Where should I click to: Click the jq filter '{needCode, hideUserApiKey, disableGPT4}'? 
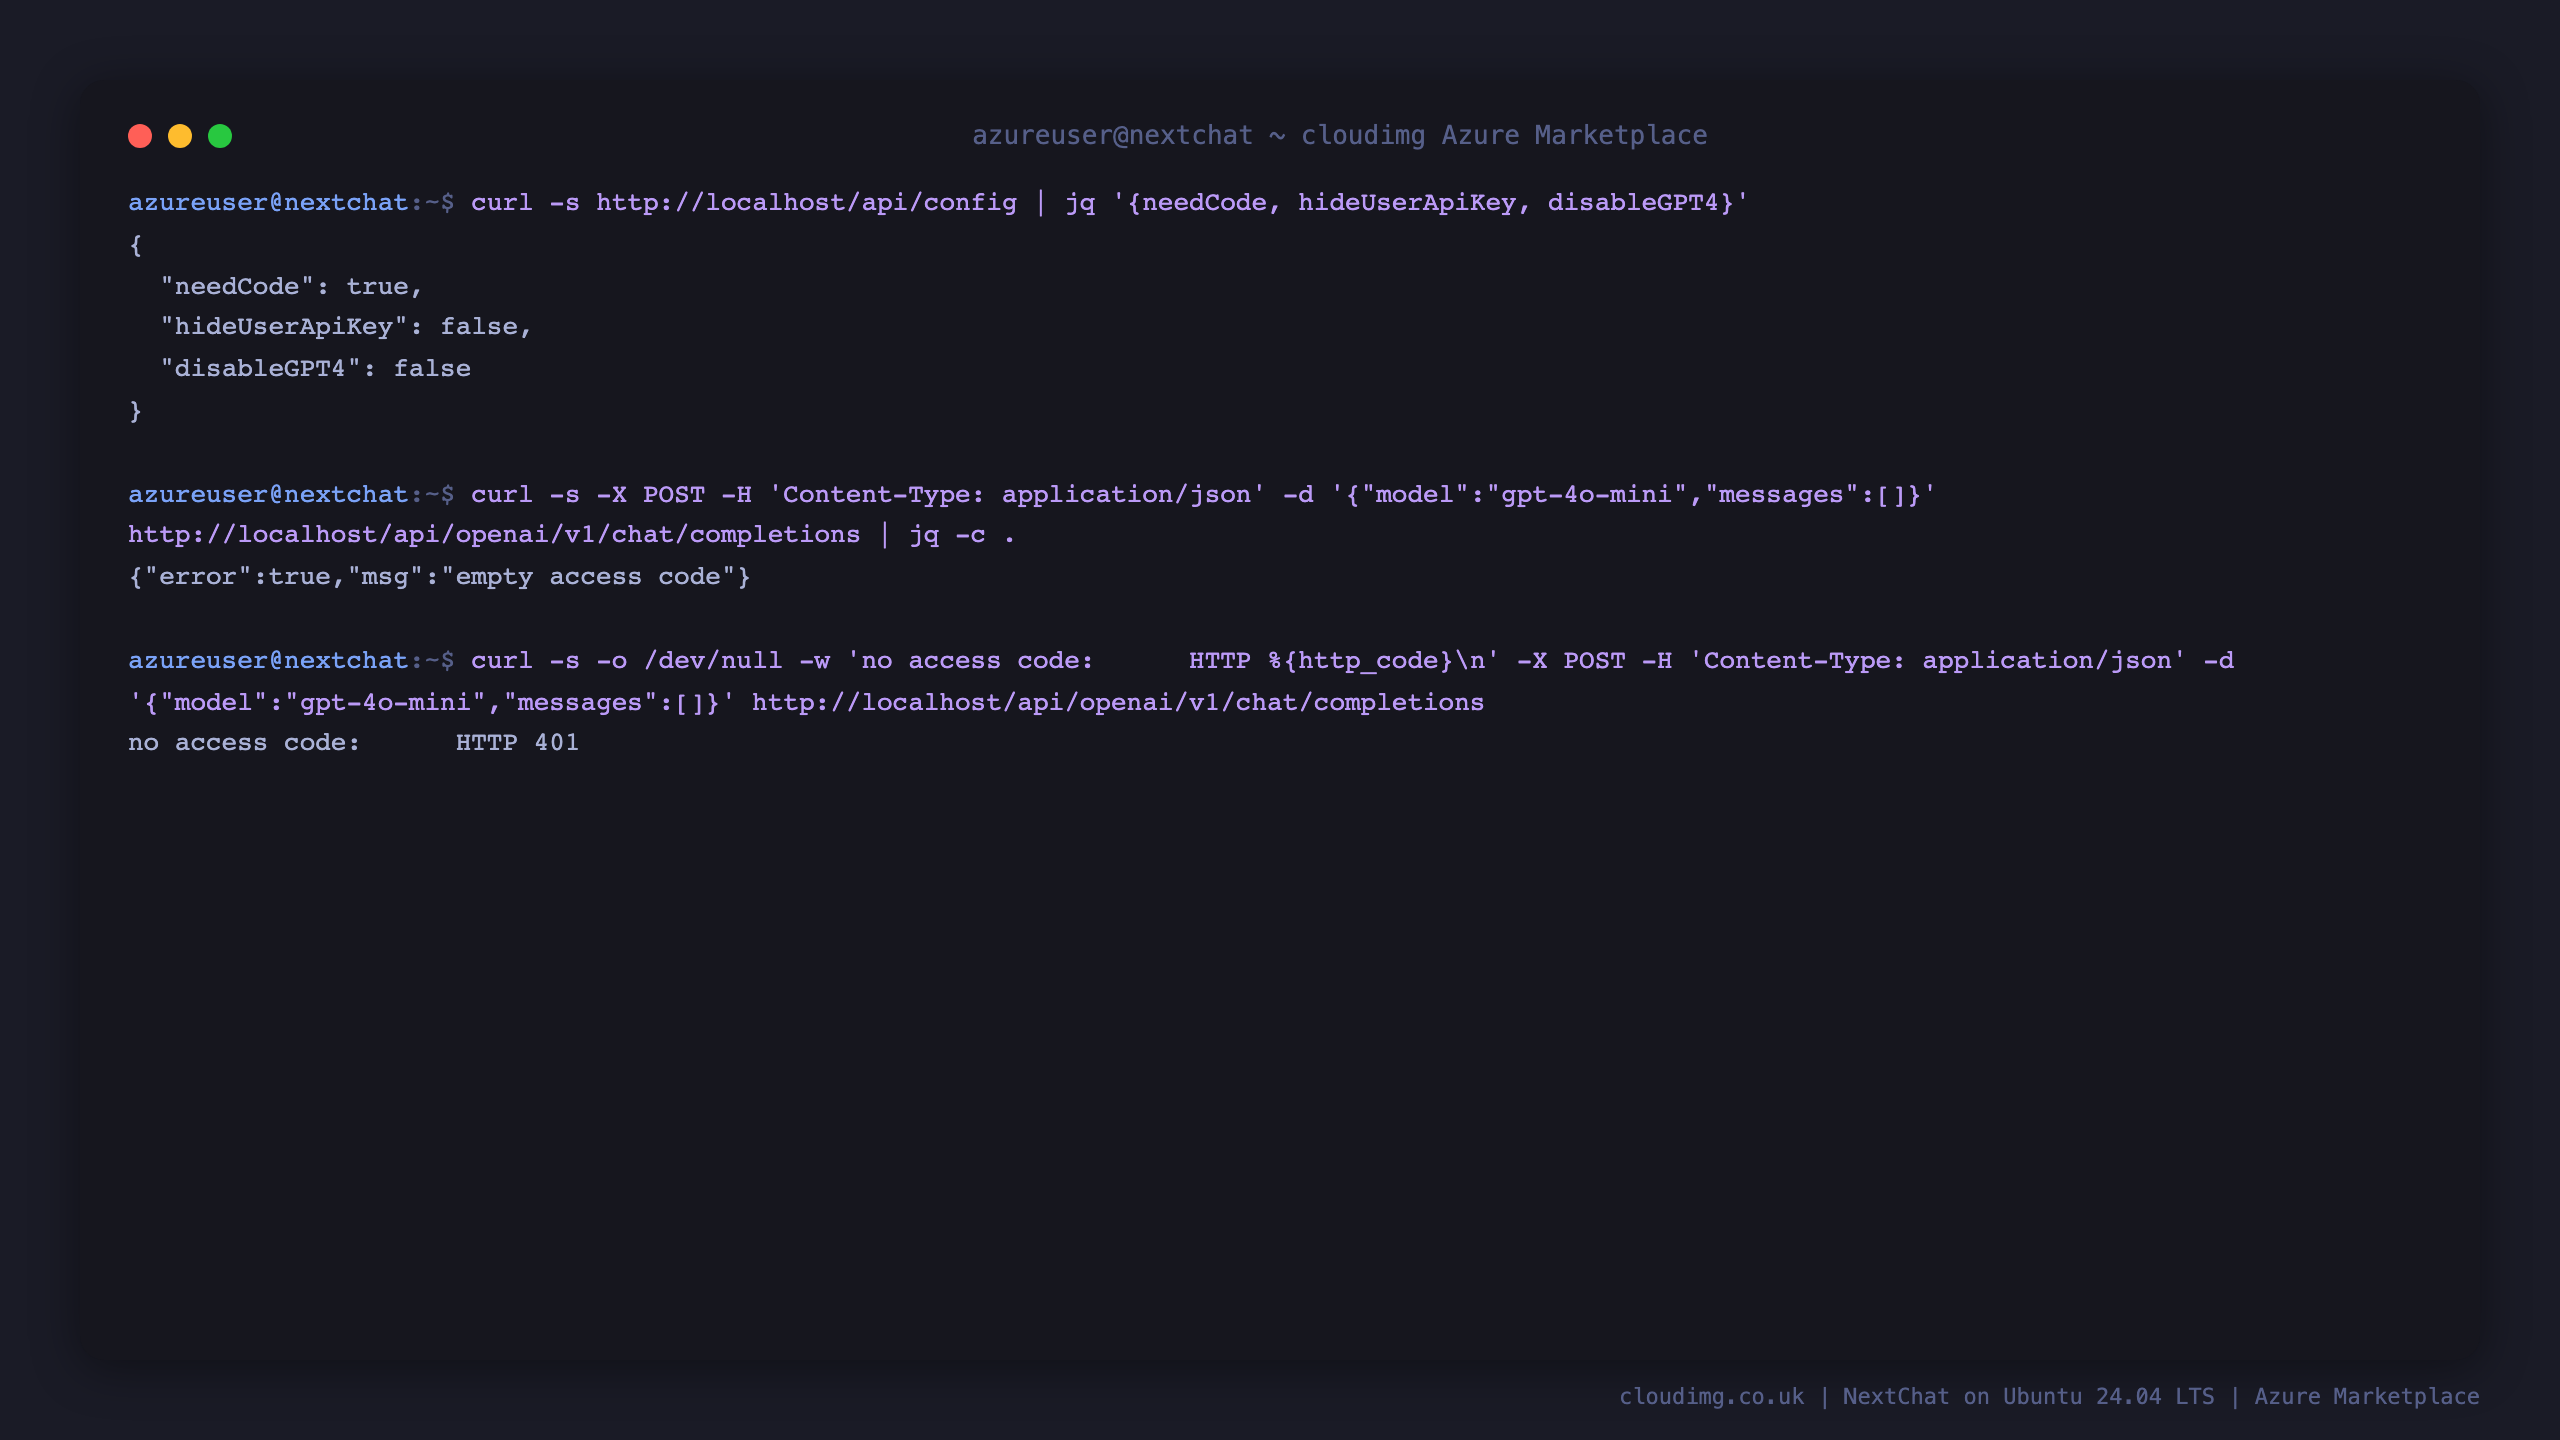click(x=1430, y=202)
